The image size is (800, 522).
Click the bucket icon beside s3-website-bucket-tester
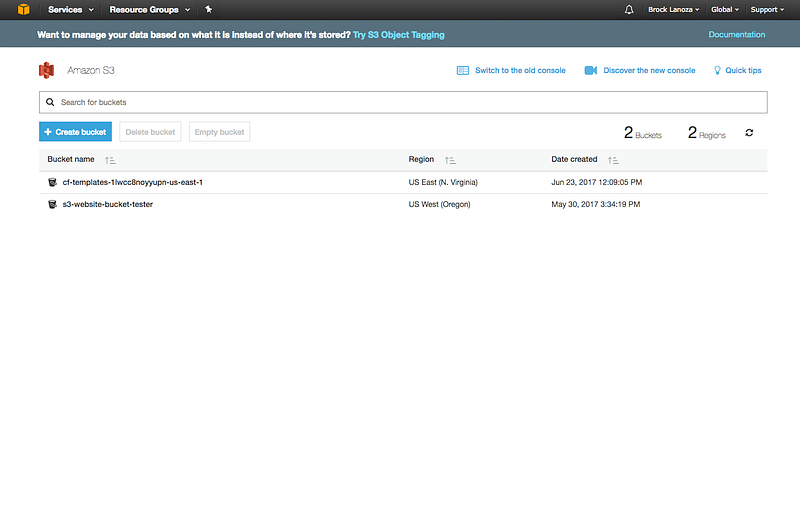52,204
